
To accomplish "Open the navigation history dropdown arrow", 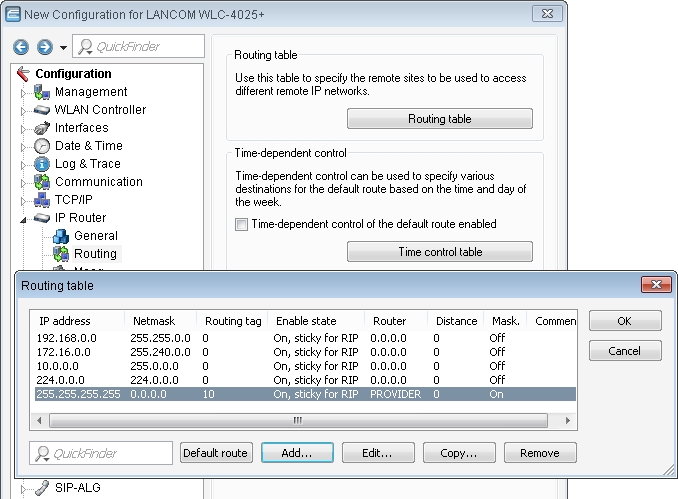I will pyautogui.click(x=63, y=47).
